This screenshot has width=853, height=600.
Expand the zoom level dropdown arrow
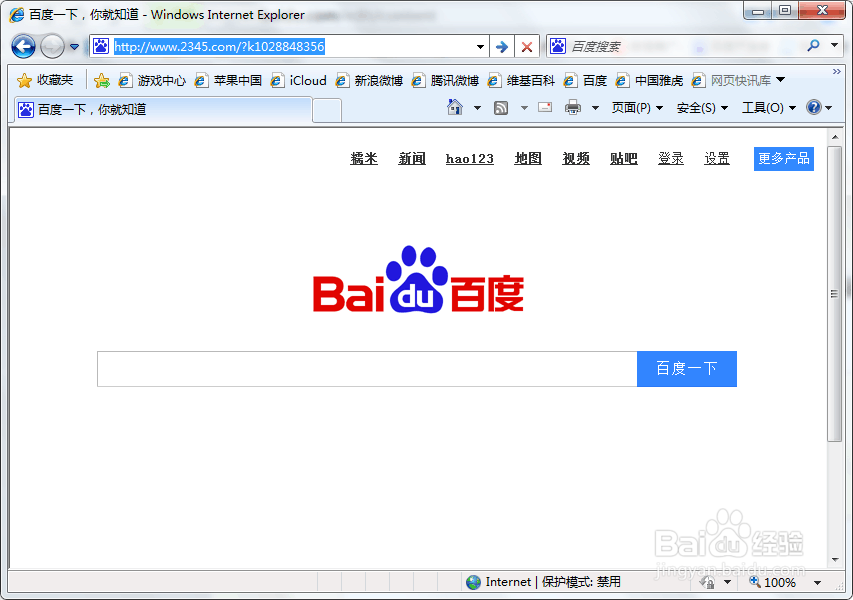point(817,583)
